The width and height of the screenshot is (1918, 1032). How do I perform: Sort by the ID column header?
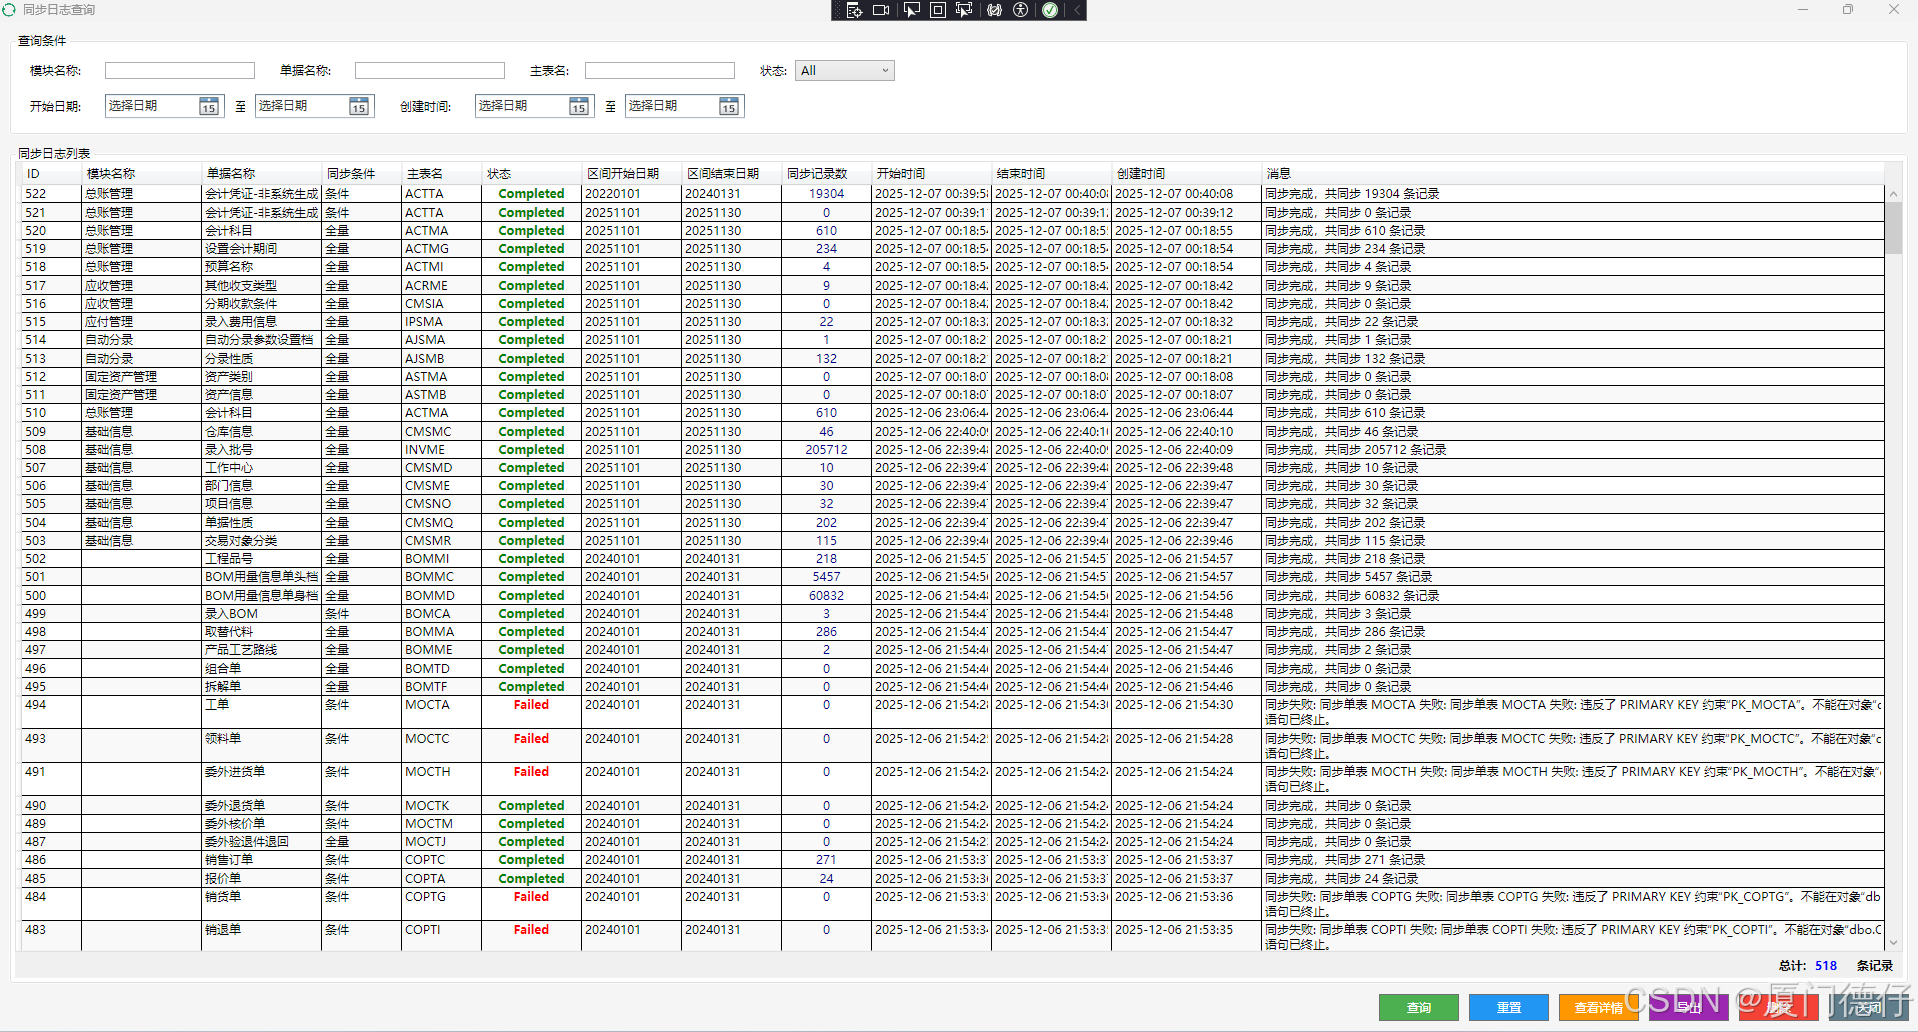(52, 173)
